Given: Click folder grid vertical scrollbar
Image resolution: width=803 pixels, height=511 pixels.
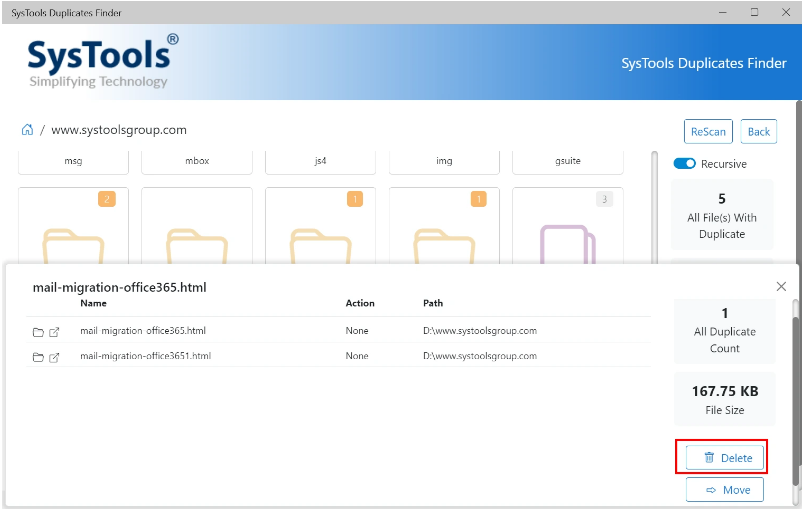Looking at the screenshot, I should 654,207.
